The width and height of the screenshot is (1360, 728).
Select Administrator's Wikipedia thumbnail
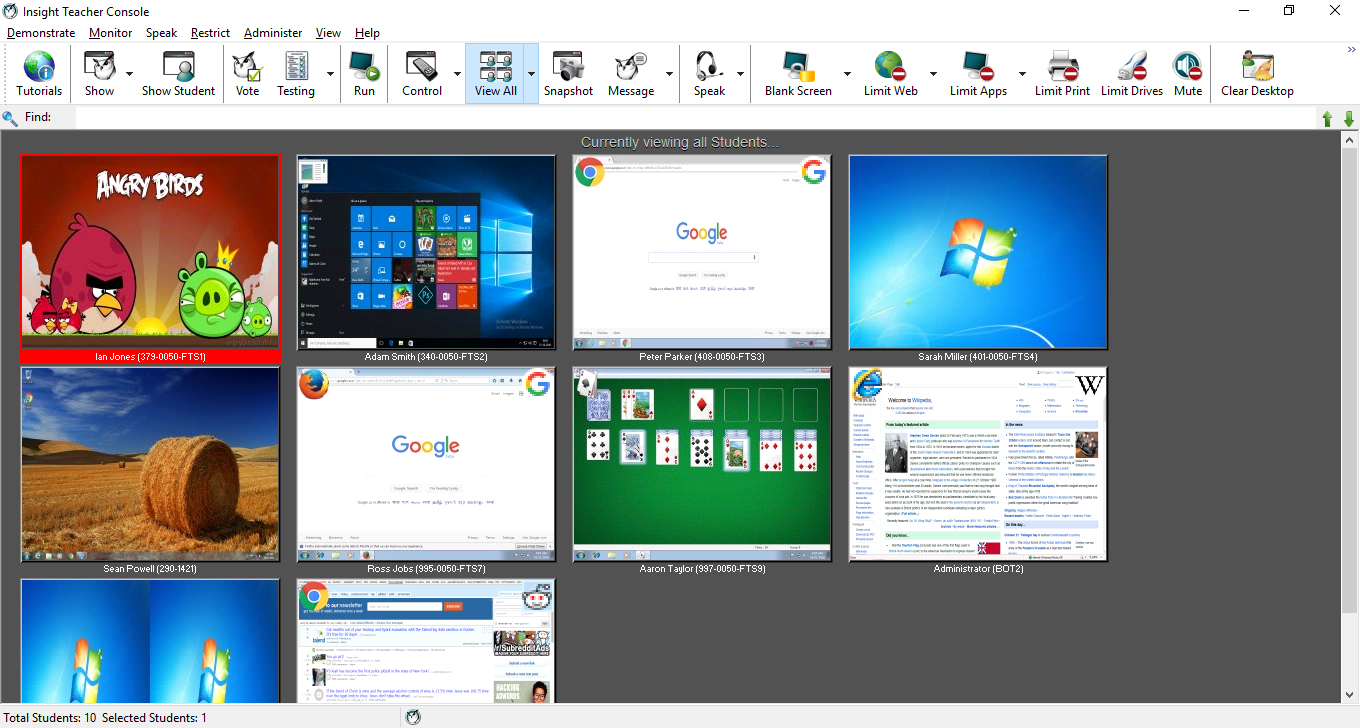[978, 464]
